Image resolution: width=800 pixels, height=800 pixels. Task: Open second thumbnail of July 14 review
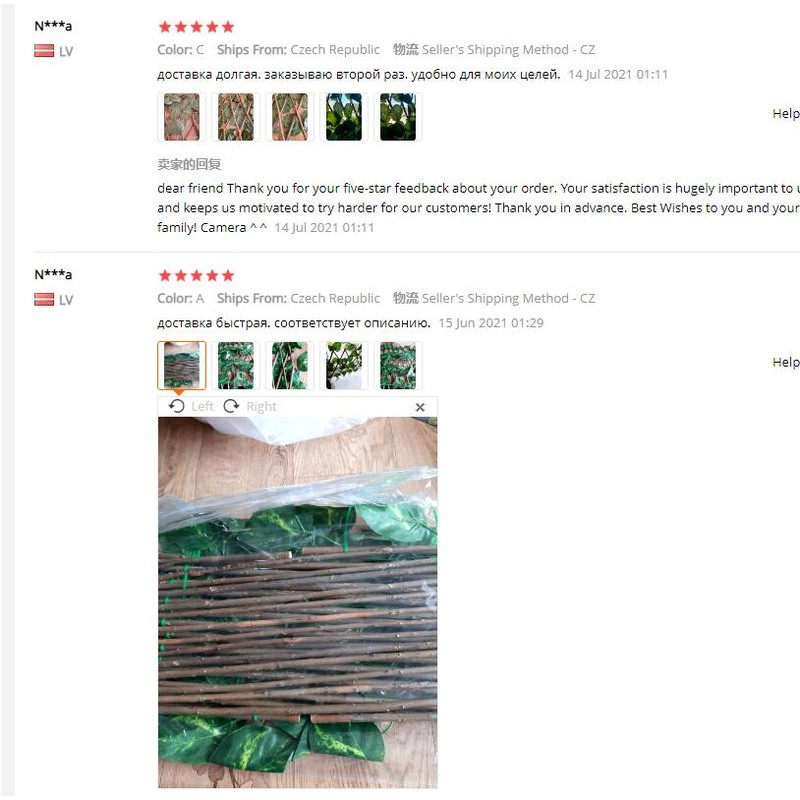click(x=236, y=117)
